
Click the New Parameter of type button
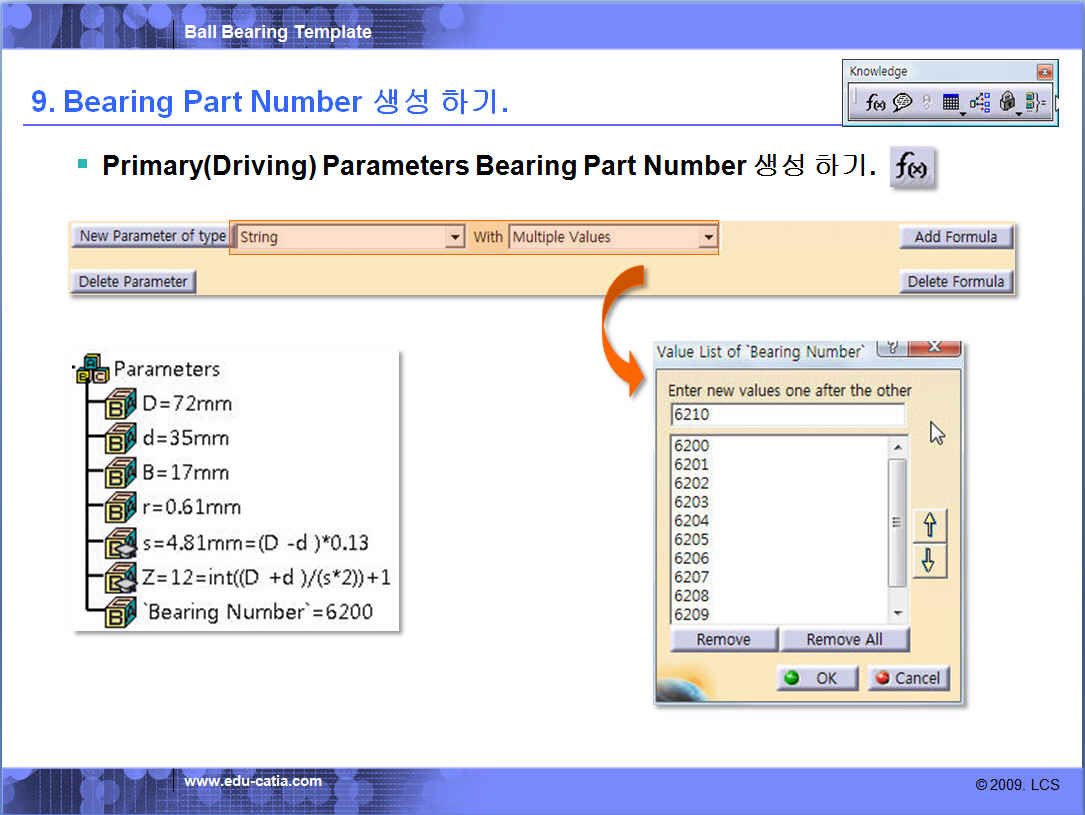coord(152,236)
